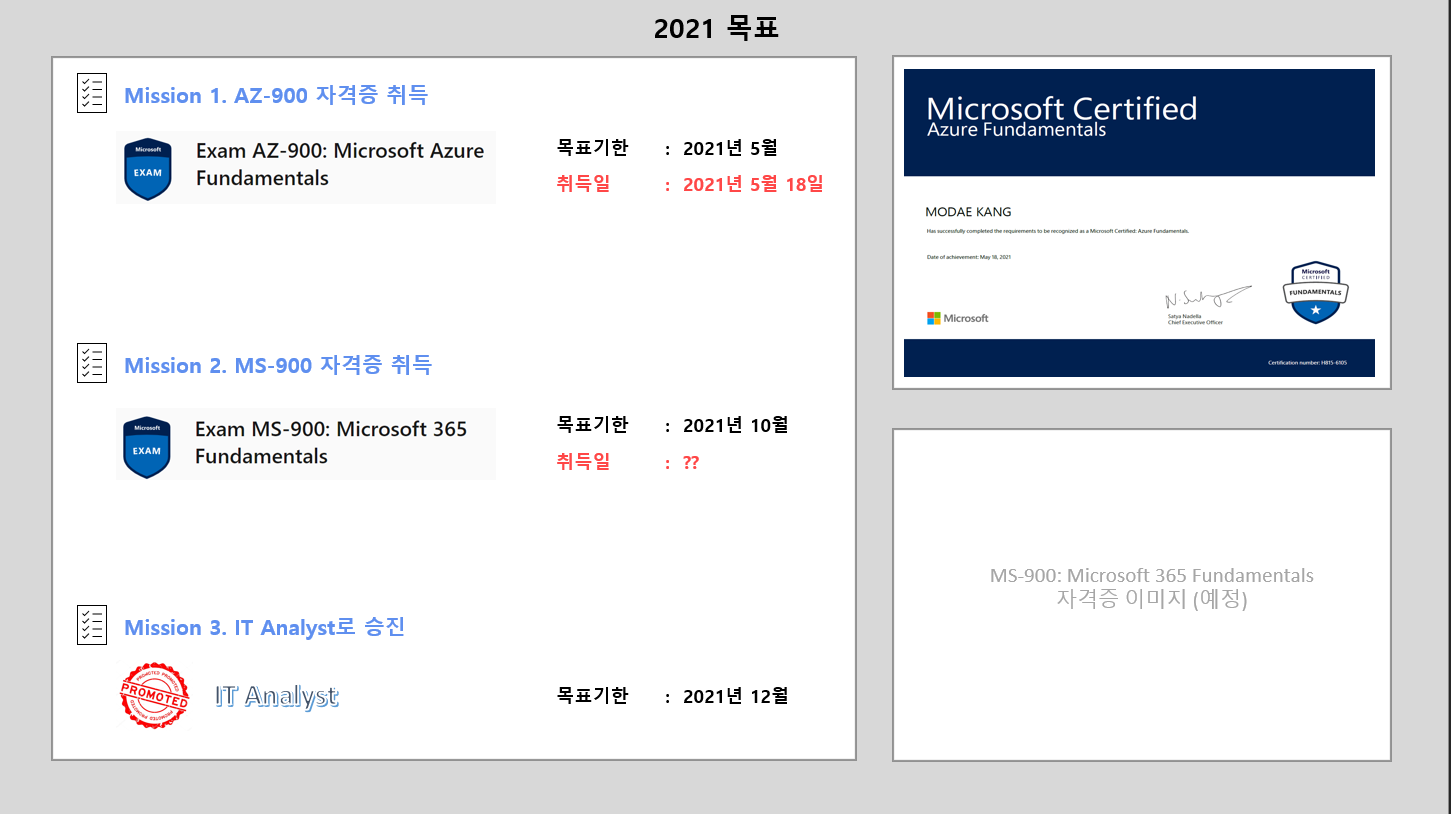This screenshot has width=1451, height=814.
Task: Select the '2021 목표' title
Action: coord(716,28)
